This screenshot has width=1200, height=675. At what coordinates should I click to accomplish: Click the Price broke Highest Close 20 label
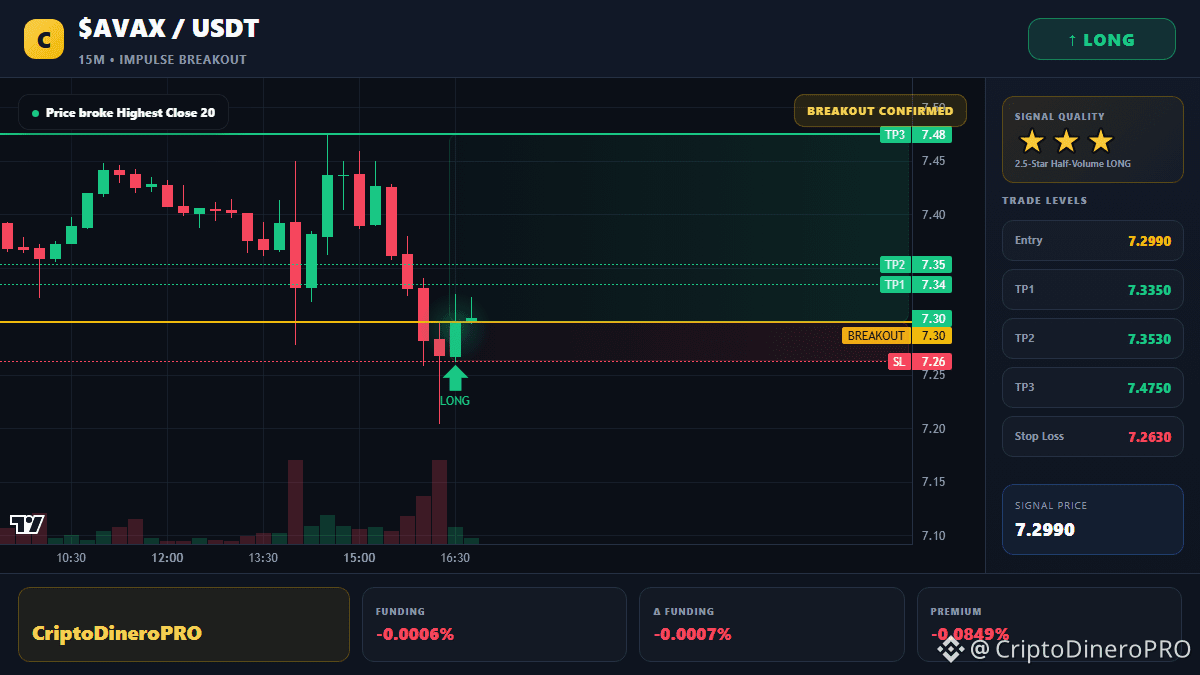(123, 113)
